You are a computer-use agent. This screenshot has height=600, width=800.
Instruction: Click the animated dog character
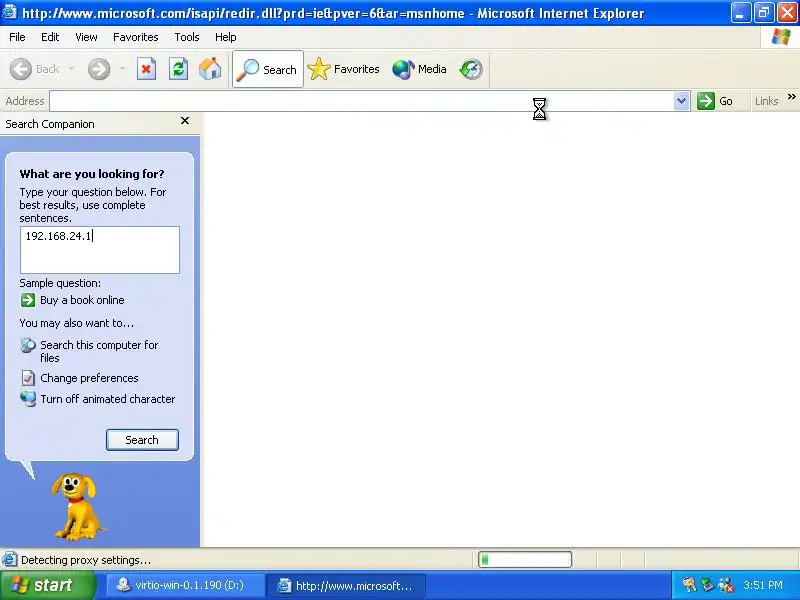tap(77, 506)
